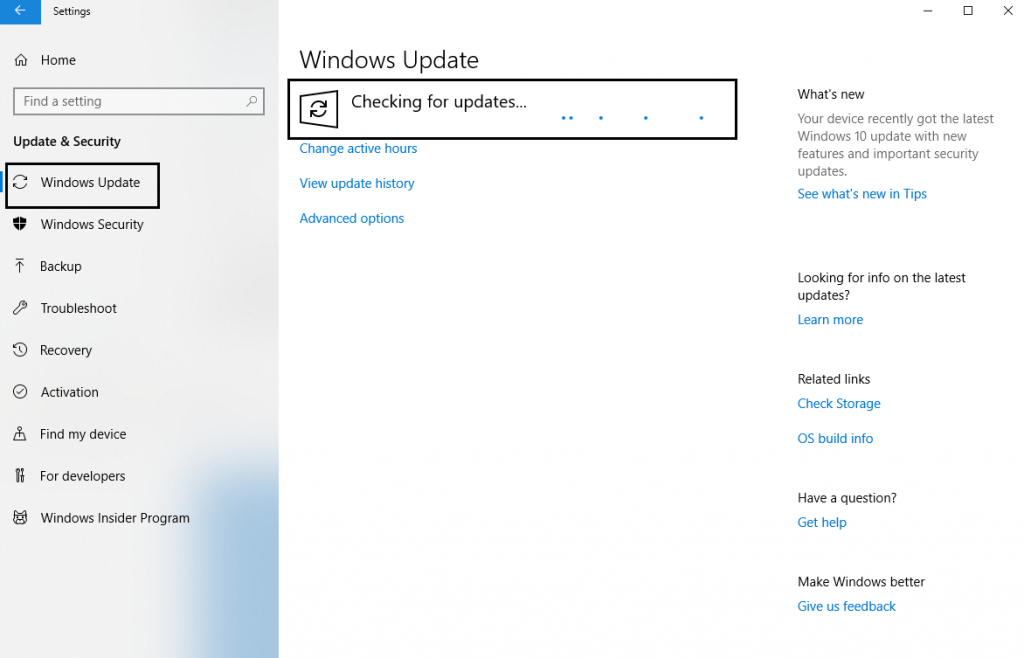Go to For developers settings
This screenshot has height=658, width=1024.
coord(82,476)
